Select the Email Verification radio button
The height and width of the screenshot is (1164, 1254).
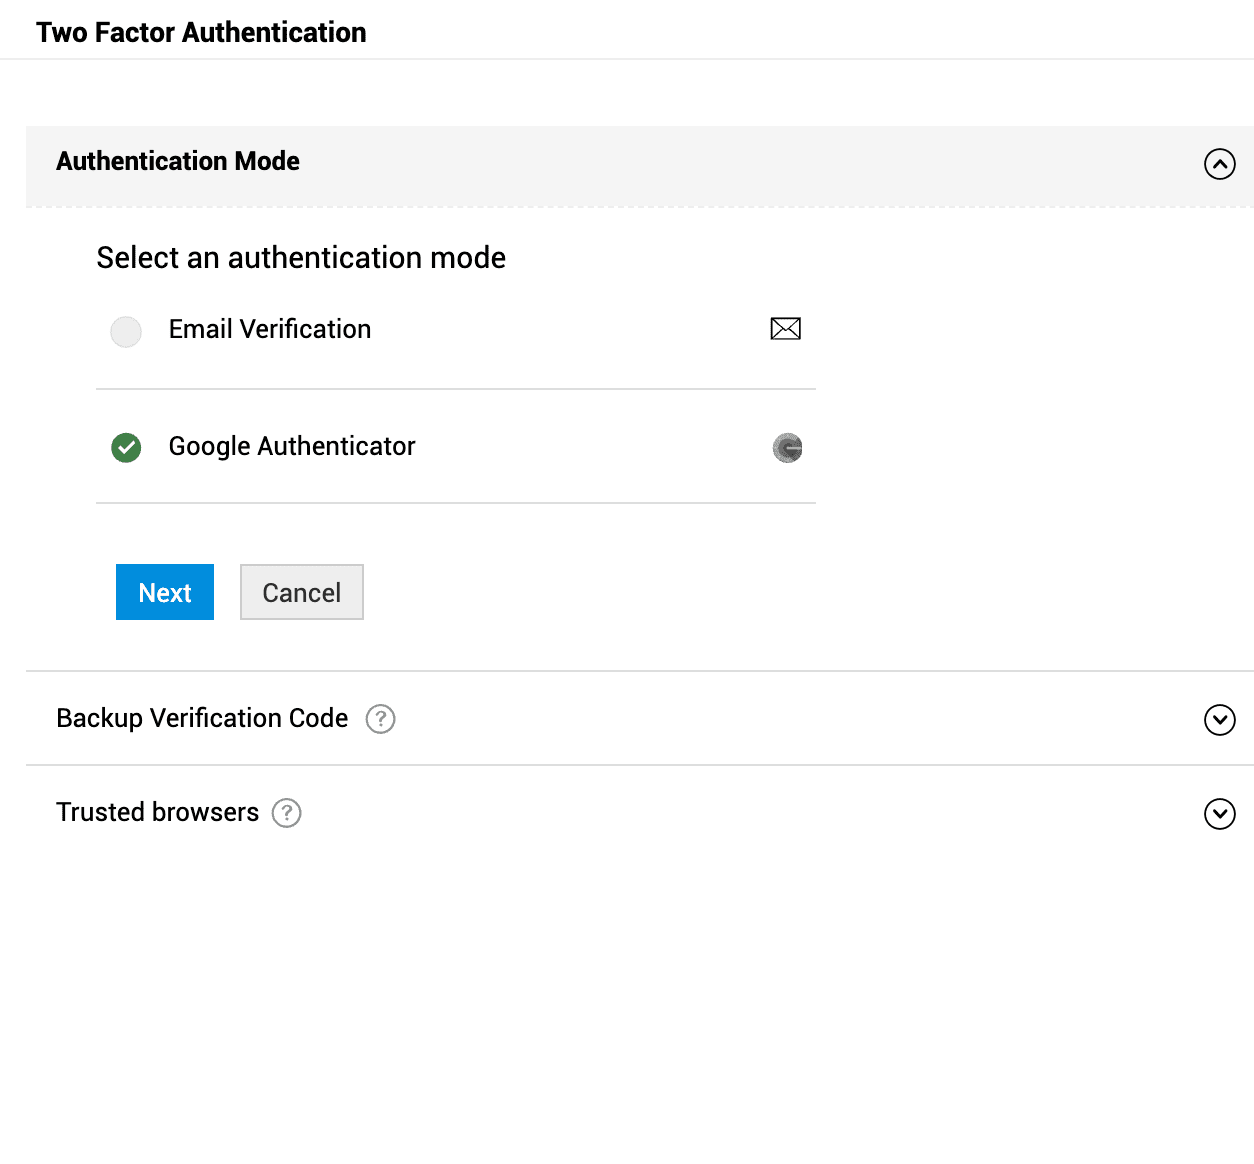coord(126,331)
